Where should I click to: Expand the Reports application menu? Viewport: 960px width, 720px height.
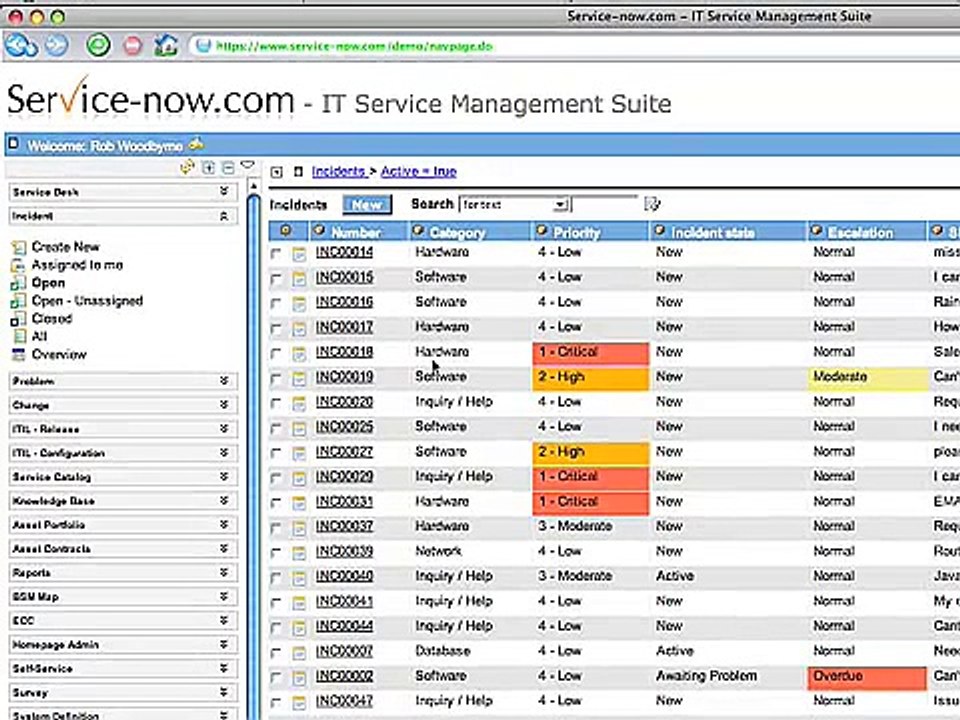coord(224,572)
